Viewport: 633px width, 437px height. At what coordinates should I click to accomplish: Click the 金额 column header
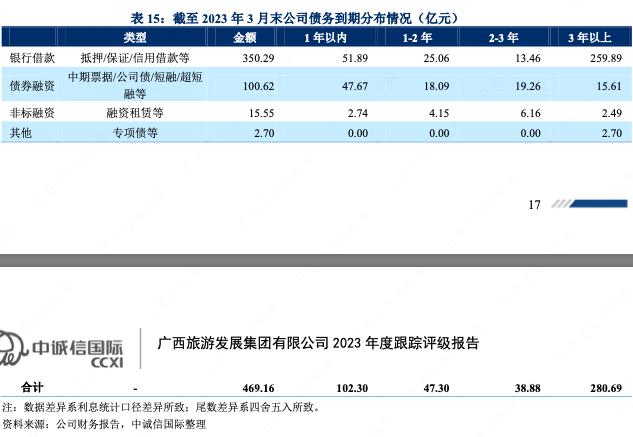[x=245, y=38]
